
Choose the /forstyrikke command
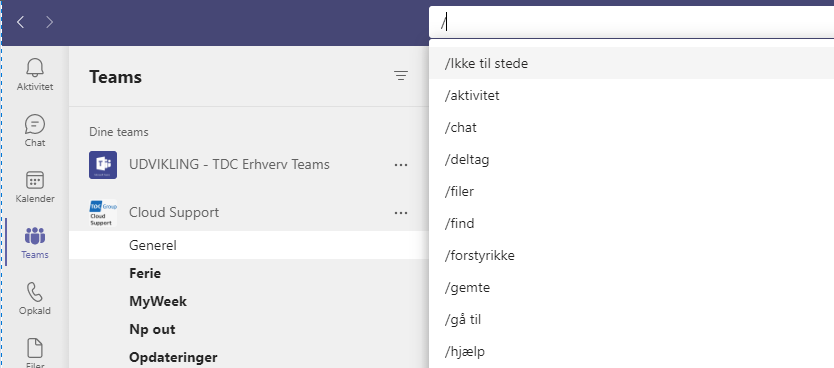click(x=631, y=255)
